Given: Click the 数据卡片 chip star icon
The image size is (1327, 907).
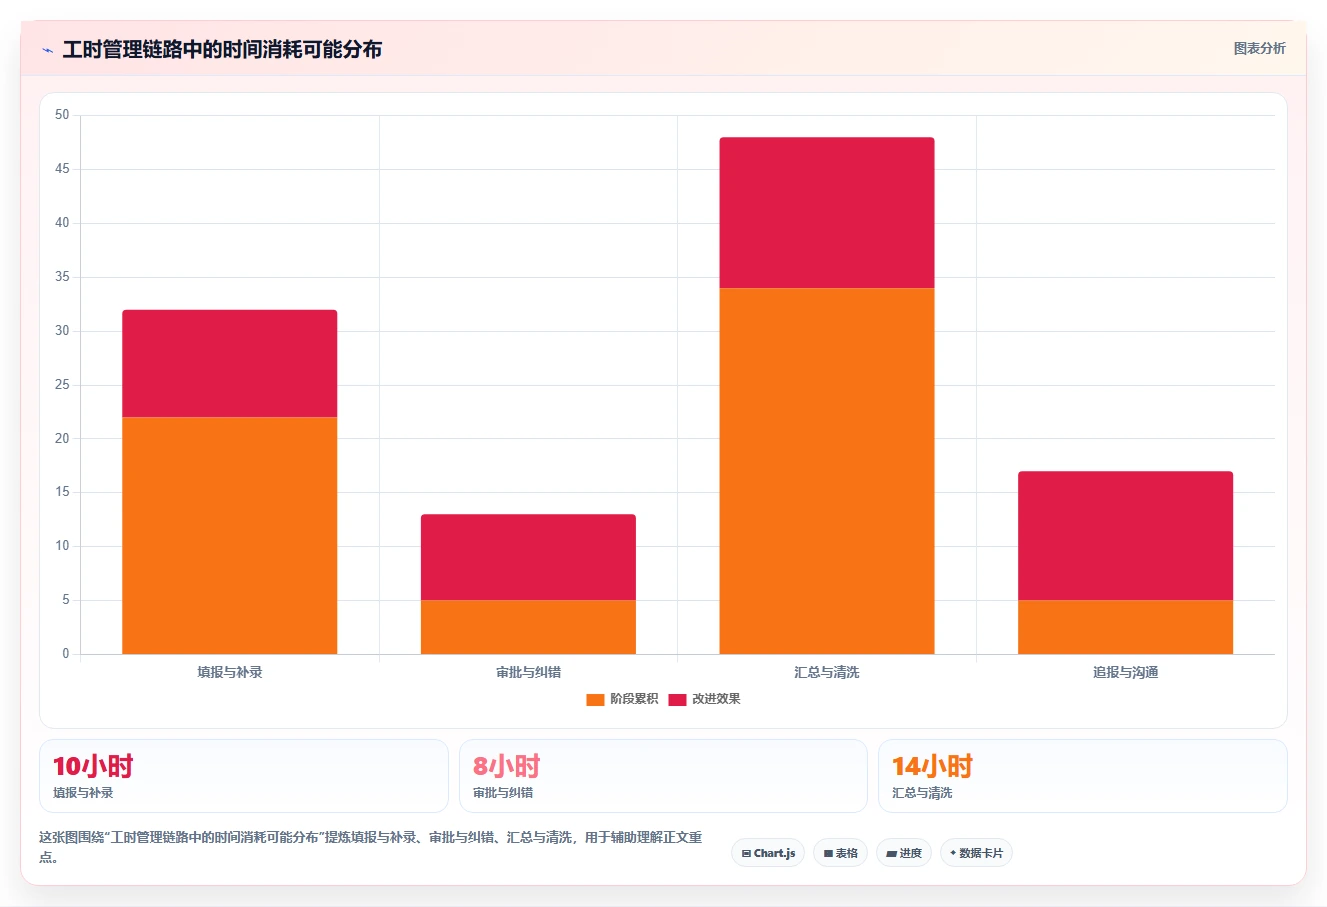Looking at the screenshot, I should [953, 853].
